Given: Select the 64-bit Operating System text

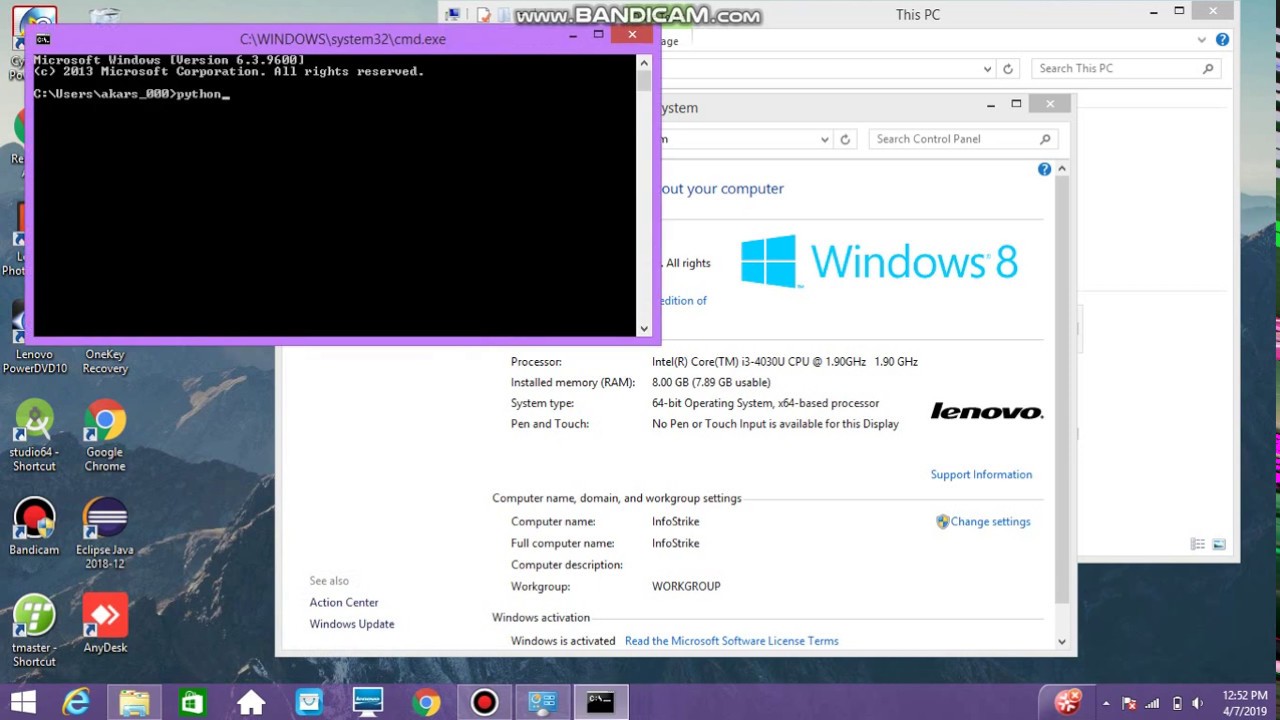Looking at the screenshot, I should pos(765,403).
